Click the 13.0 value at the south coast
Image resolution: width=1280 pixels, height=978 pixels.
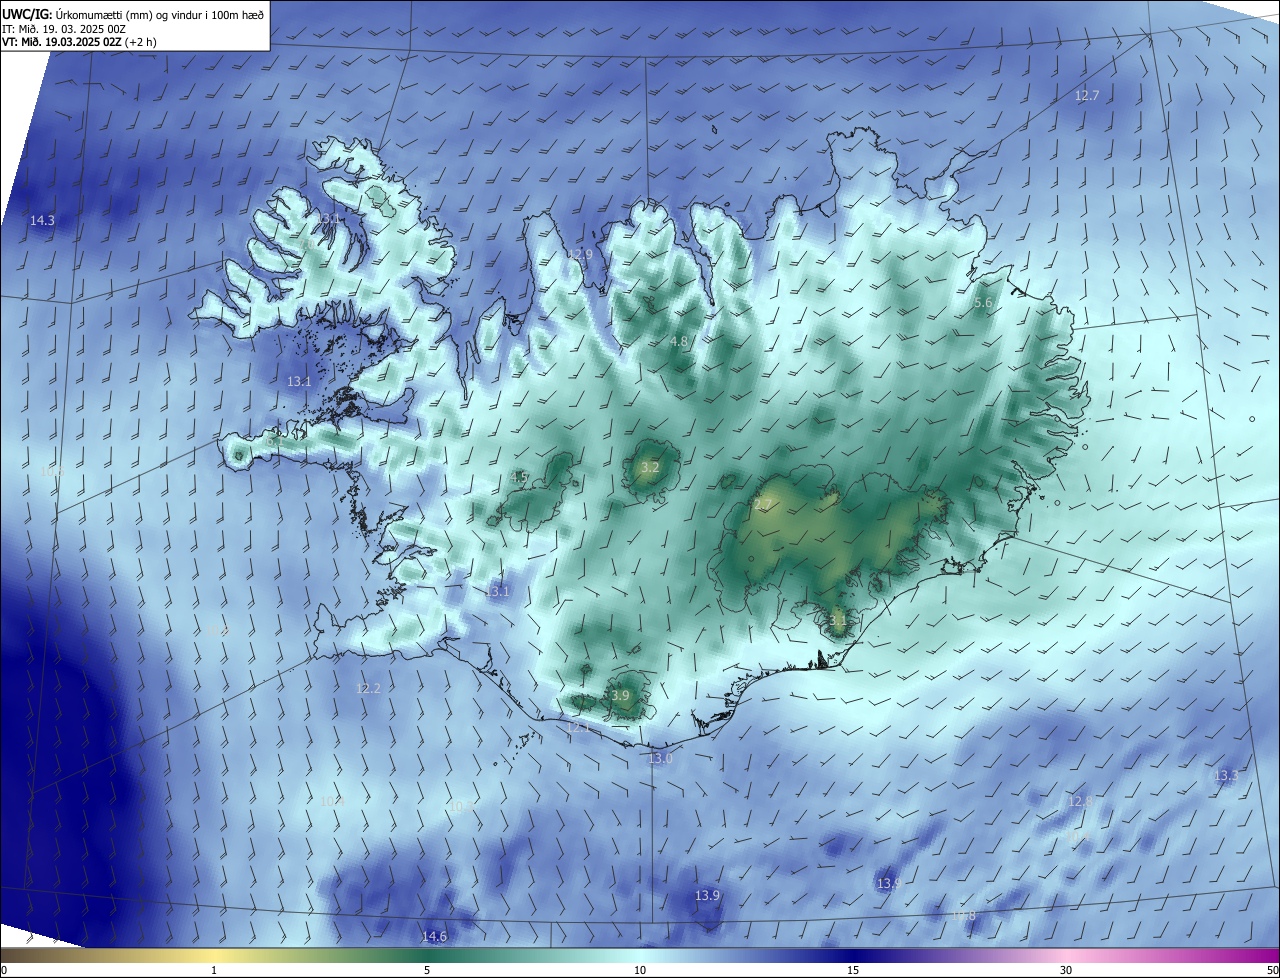pos(660,759)
